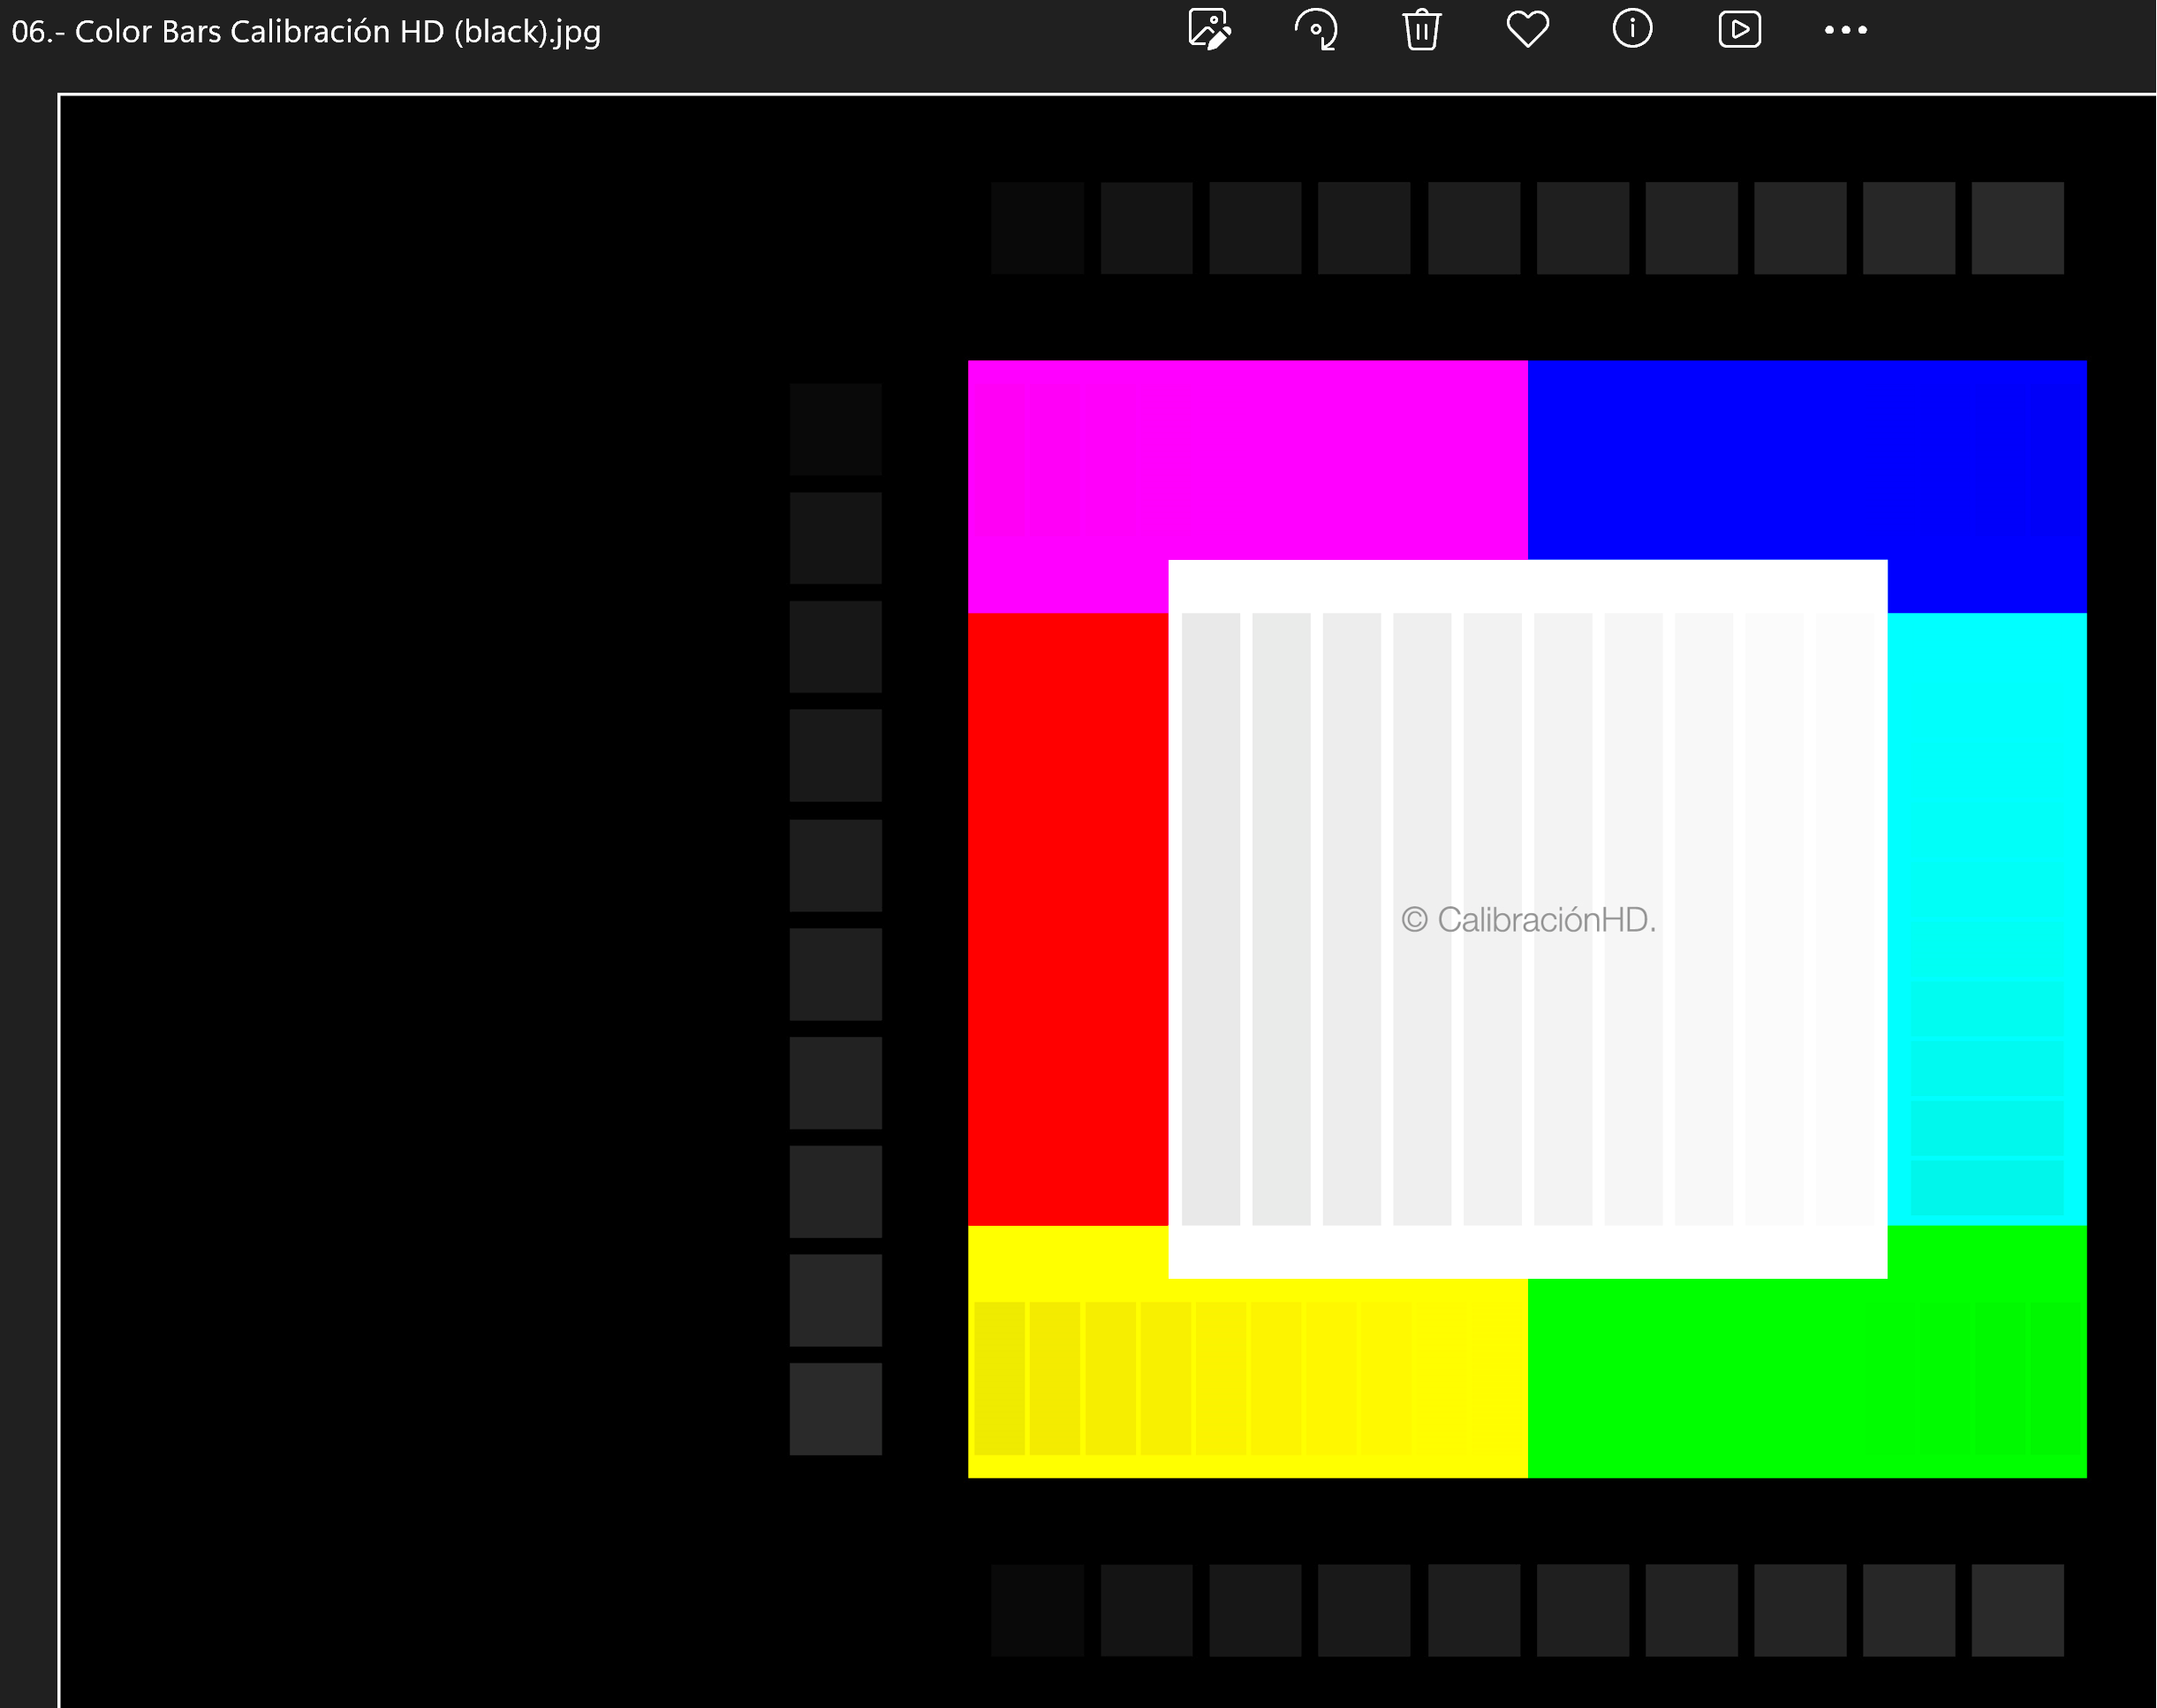This screenshot has height=1708, width=2157.
Task: Click the Color Bars file name title
Action: coord(306,32)
